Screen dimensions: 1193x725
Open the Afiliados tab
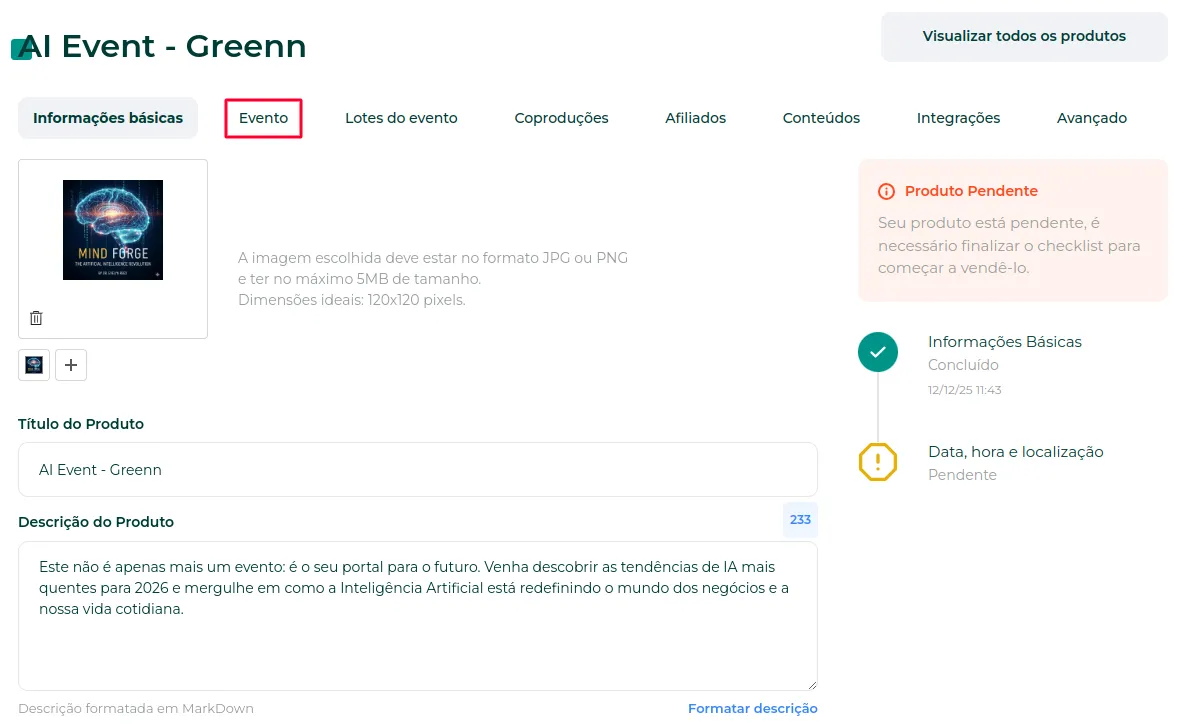click(695, 118)
